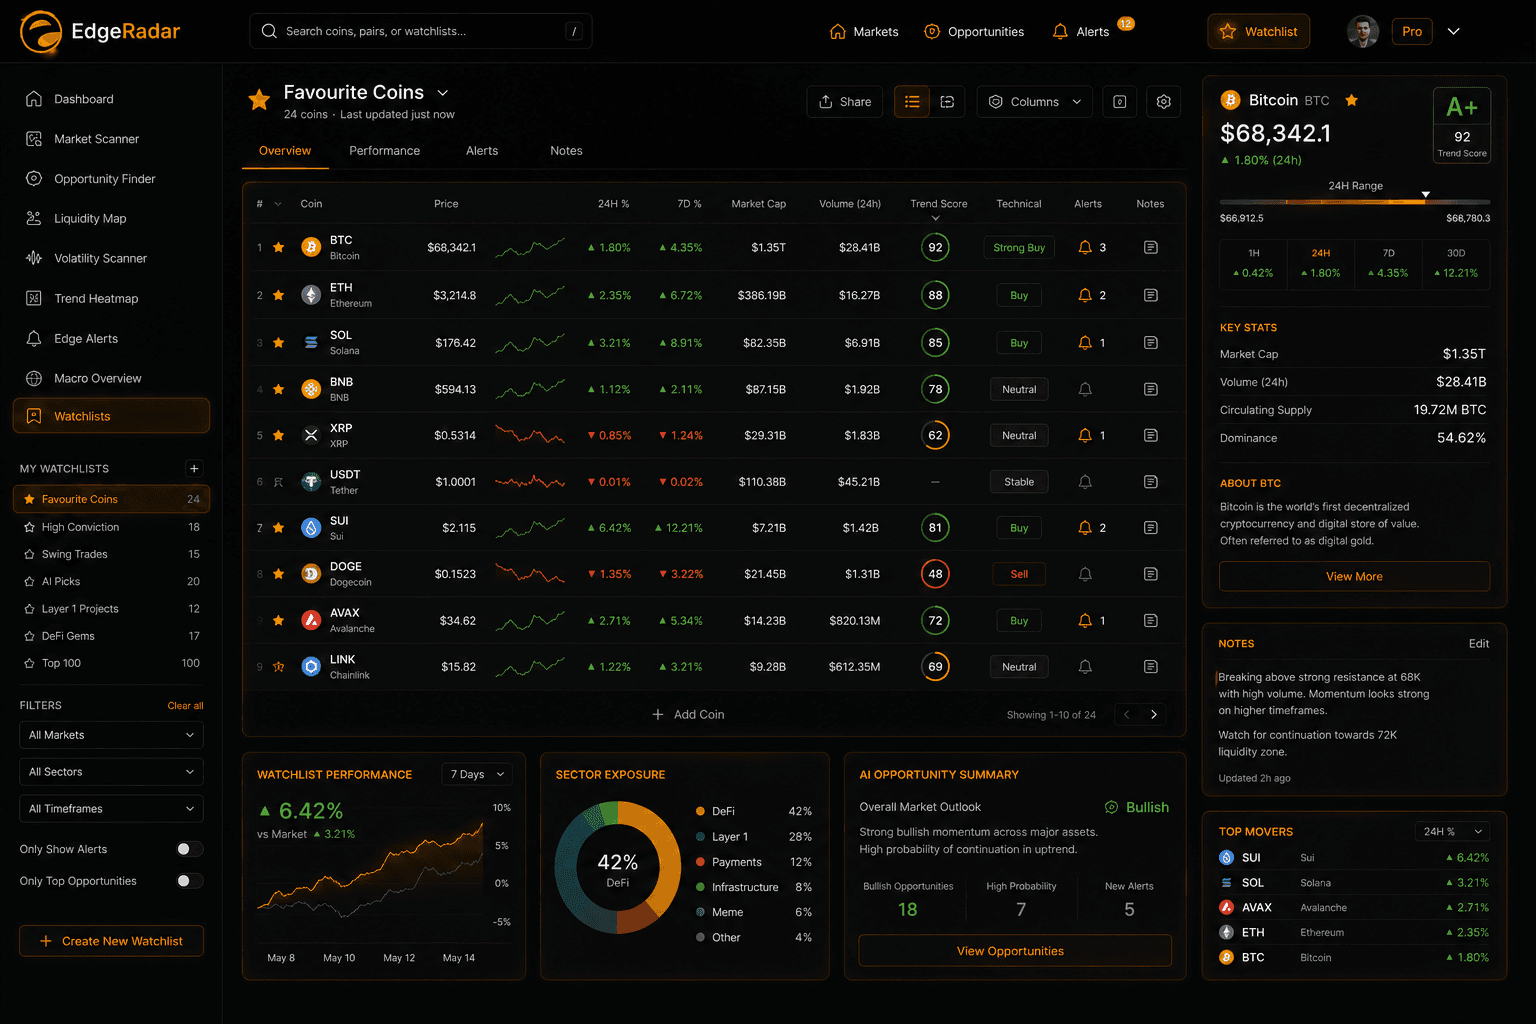Open the watchlist settings gear

pyautogui.click(x=1164, y=101)
